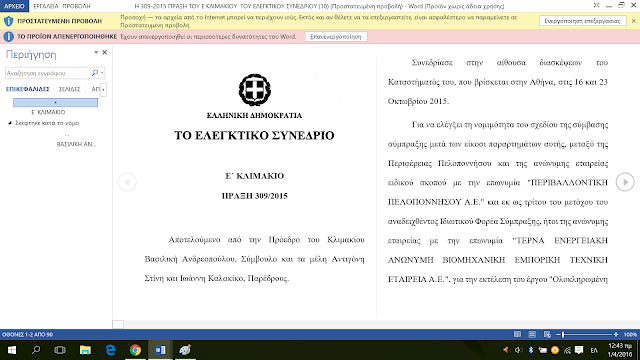Switch to Web Layout view in status bar
Image resolution: width=640 pixels, height=360 pixels.
coord(547,334)
